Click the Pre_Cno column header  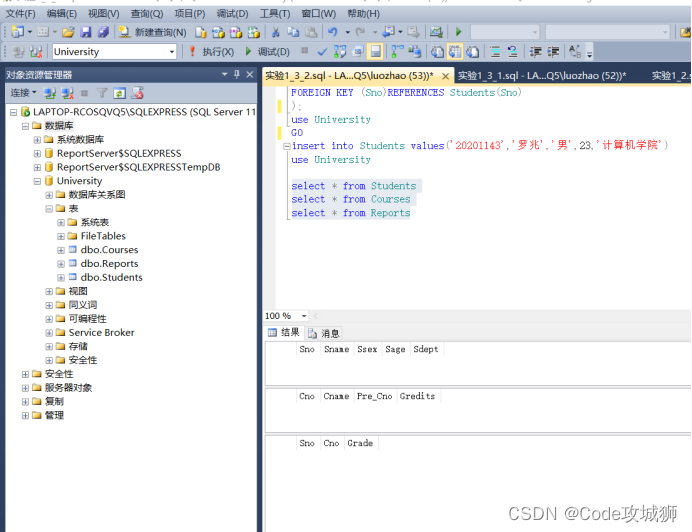tap(374, 396)
